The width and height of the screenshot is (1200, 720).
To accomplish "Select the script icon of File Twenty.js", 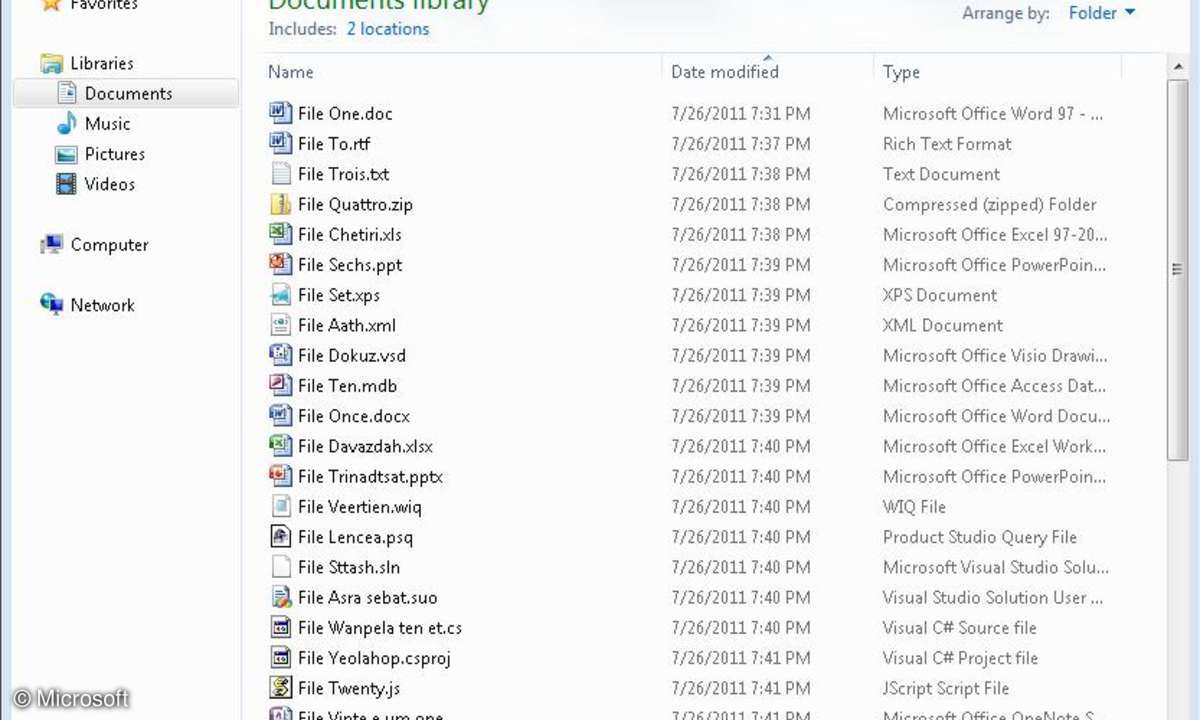I will [281, 688].
